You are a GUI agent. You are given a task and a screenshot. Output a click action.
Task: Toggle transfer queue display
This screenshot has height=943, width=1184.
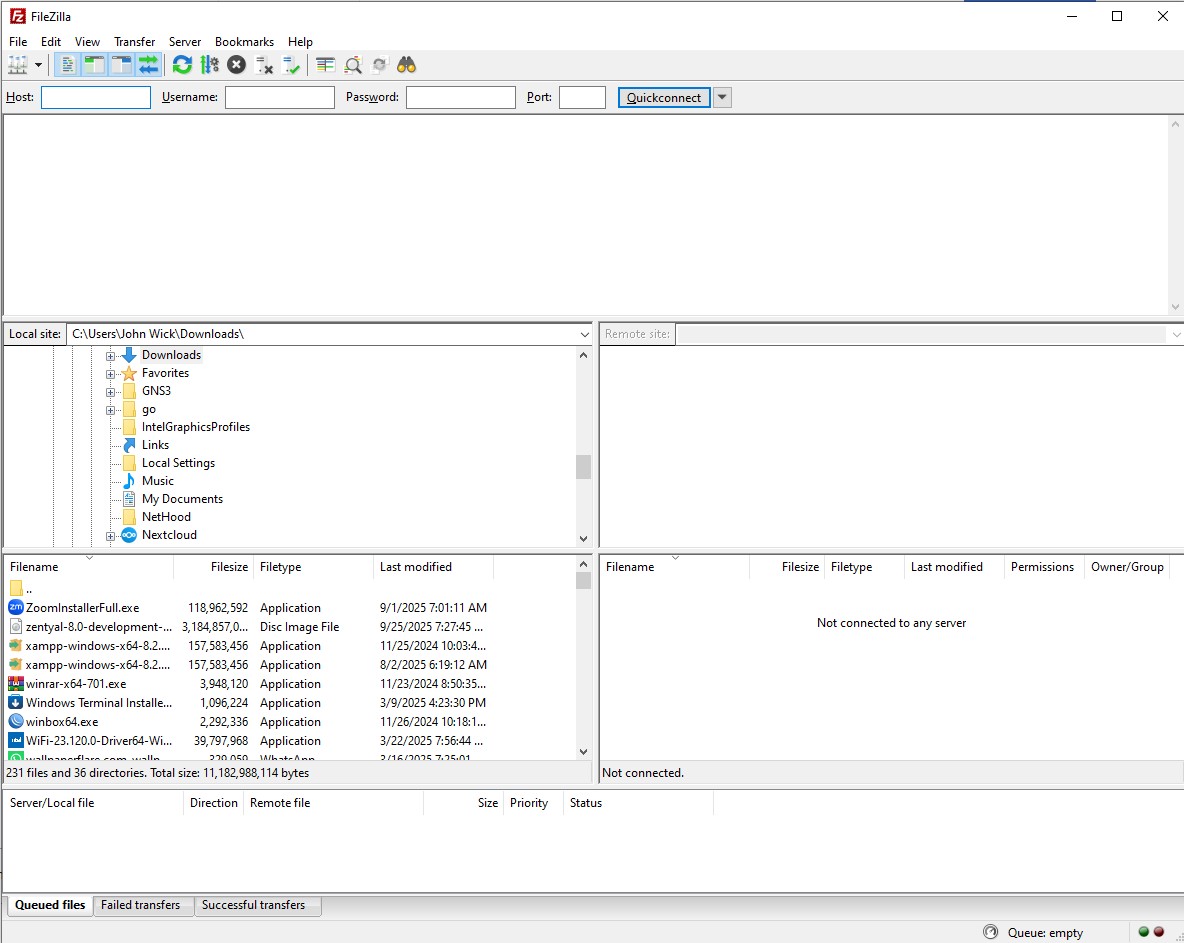[148, 65]
